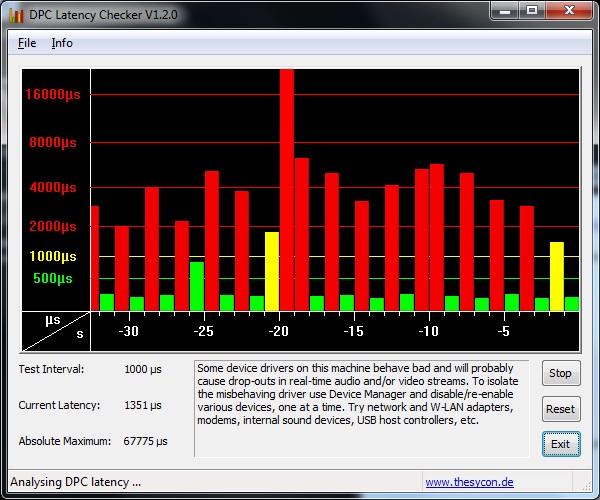Click the 2000µs axis label
Image resolution: width=600 pixels, height=500 pixels.
53,226
